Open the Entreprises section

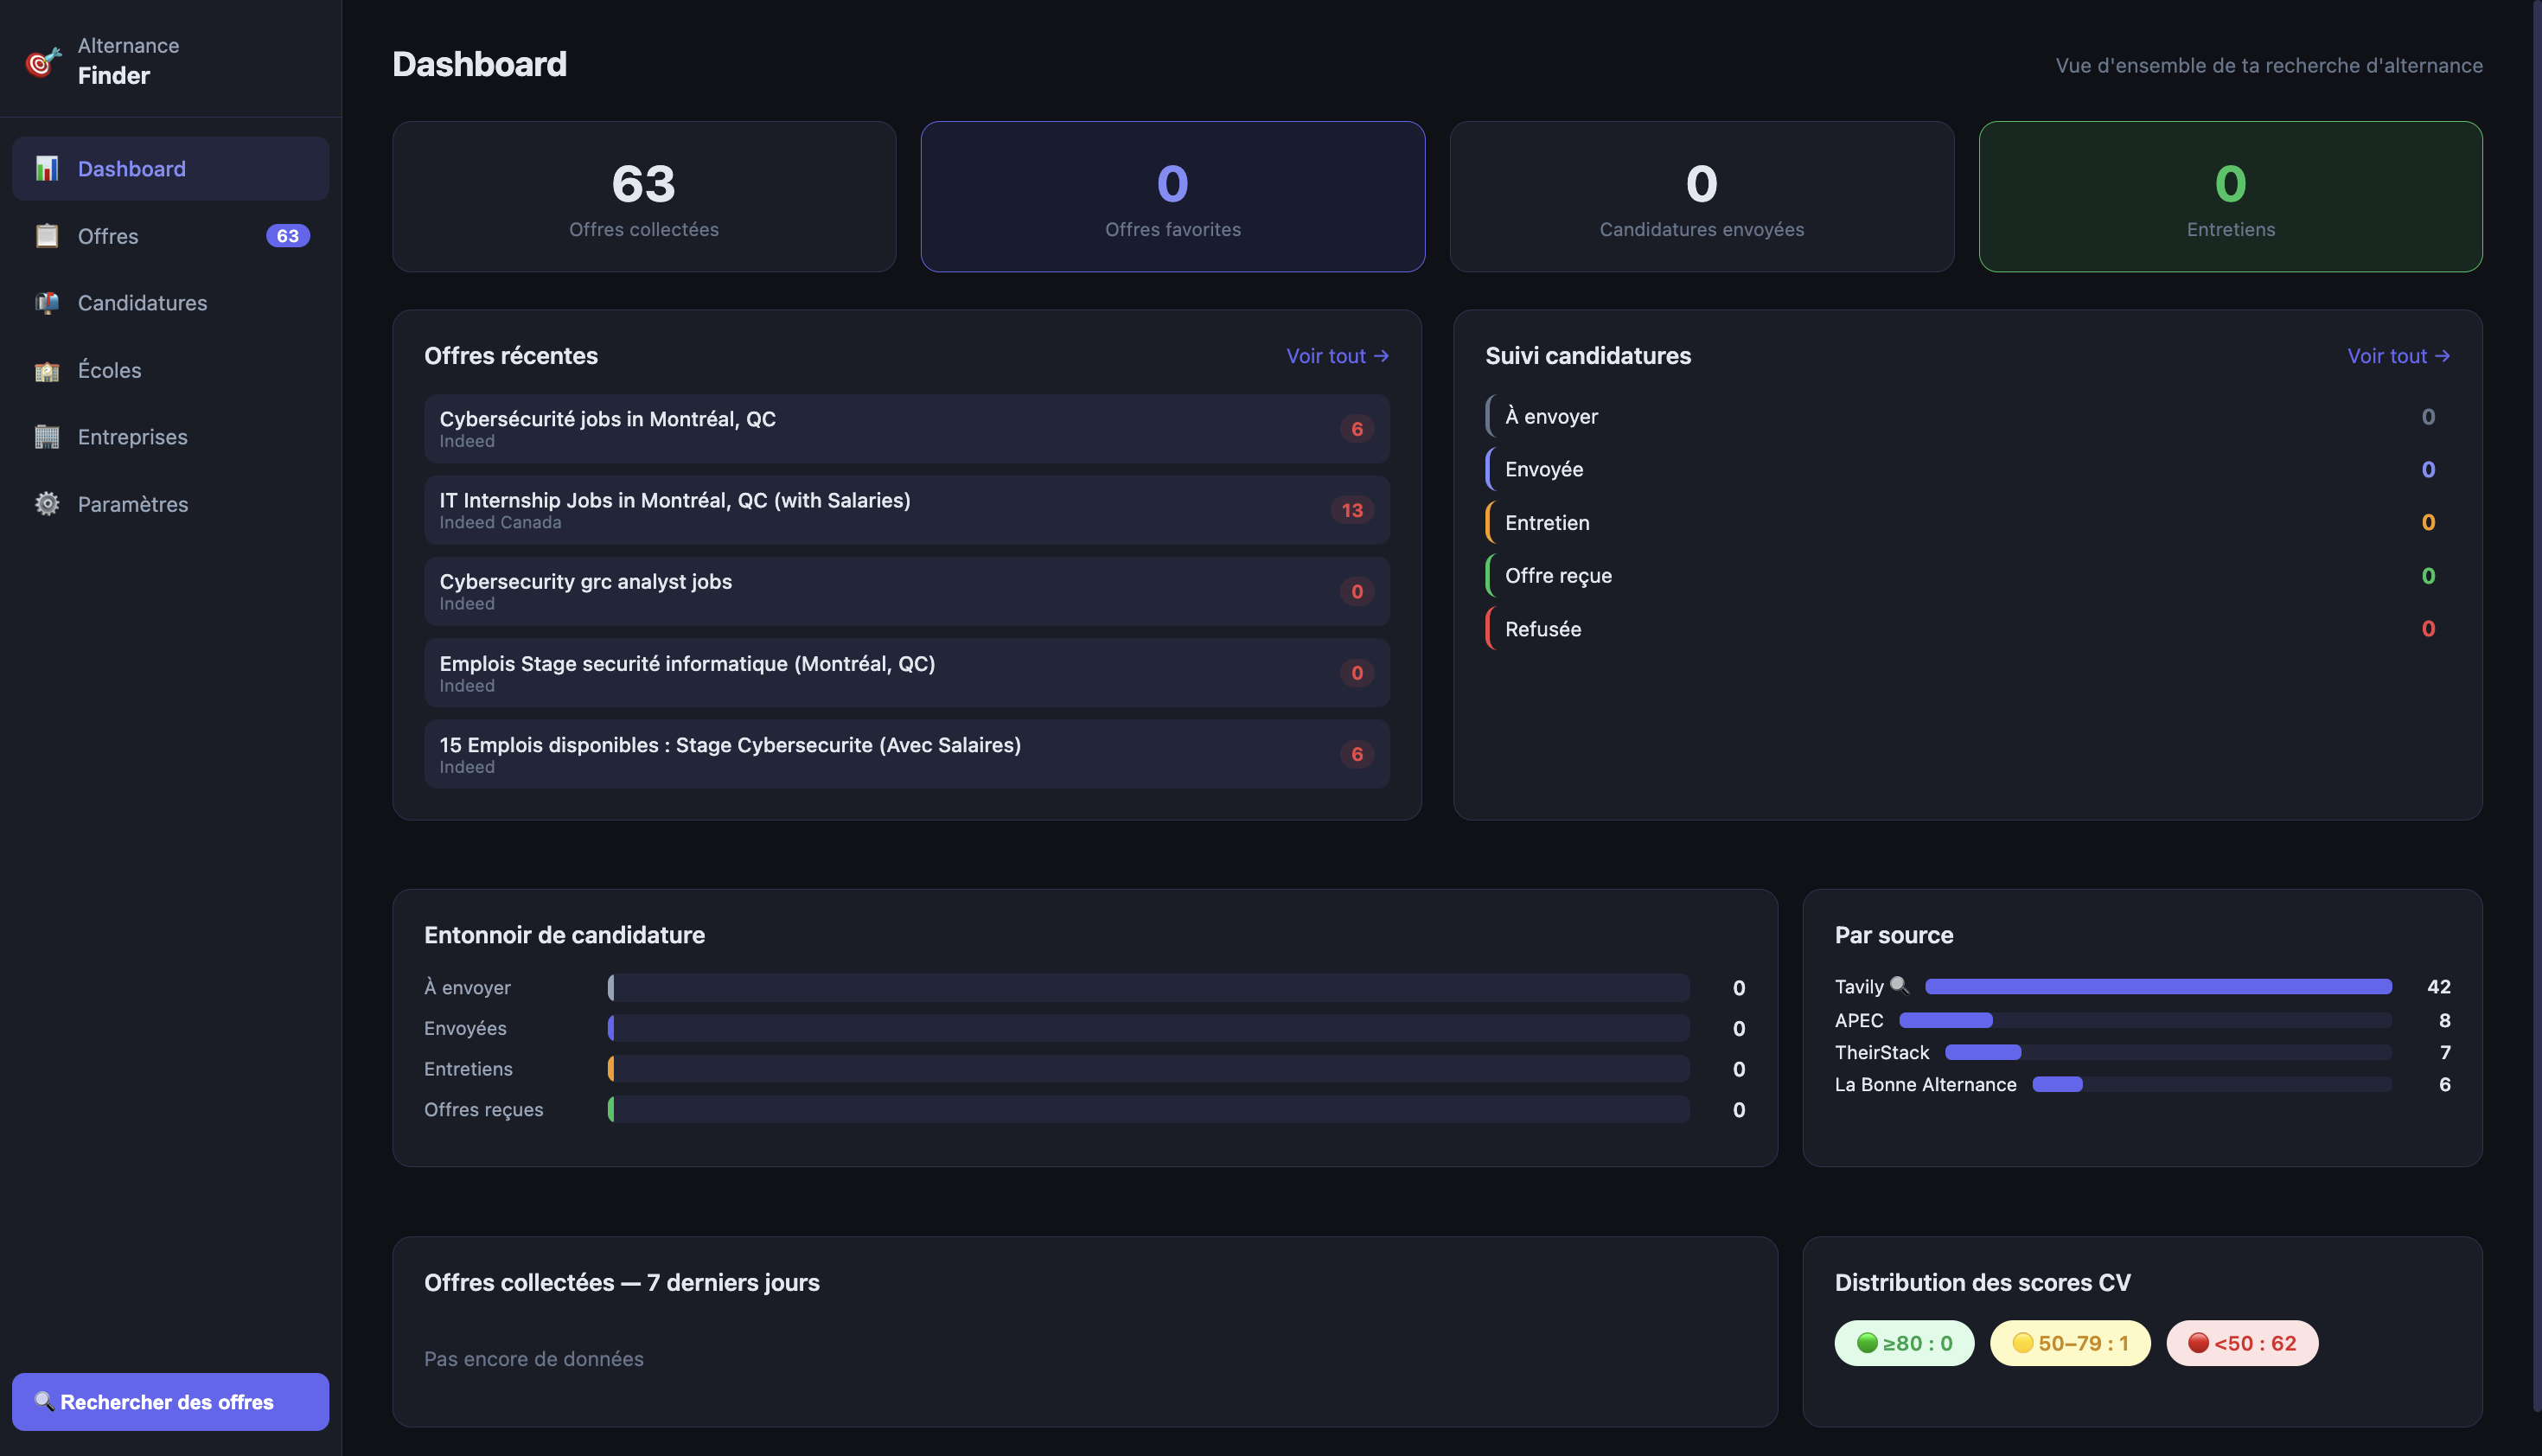[170, 437]
